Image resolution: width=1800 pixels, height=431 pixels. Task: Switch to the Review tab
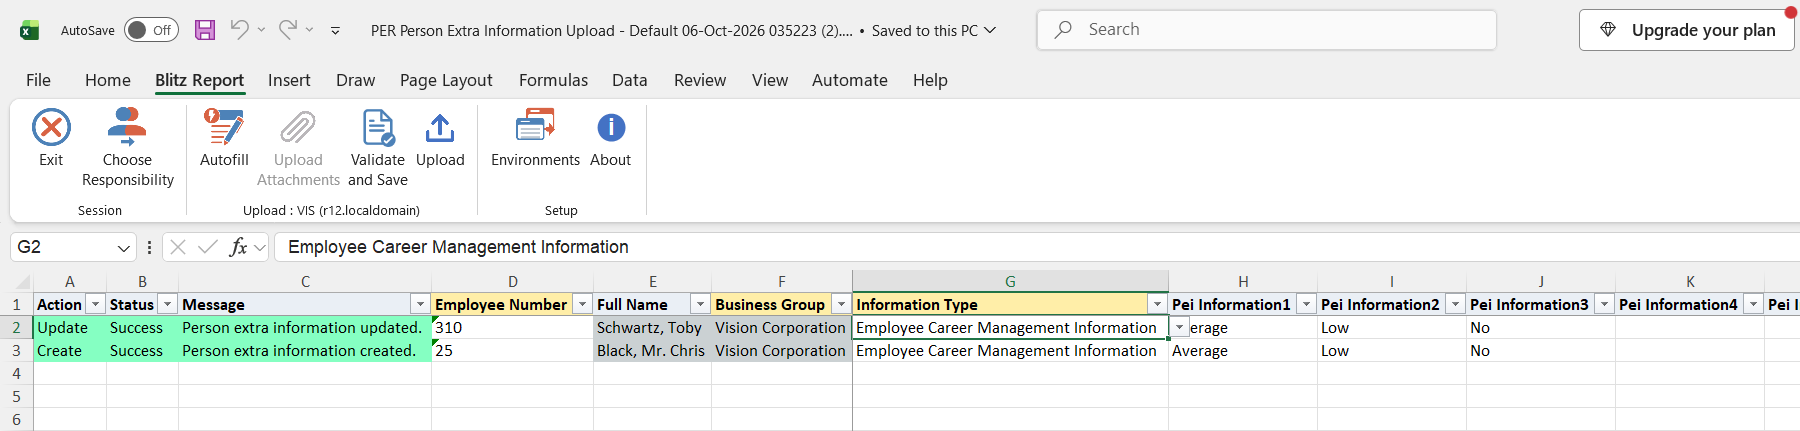click(x=700, y=80)
